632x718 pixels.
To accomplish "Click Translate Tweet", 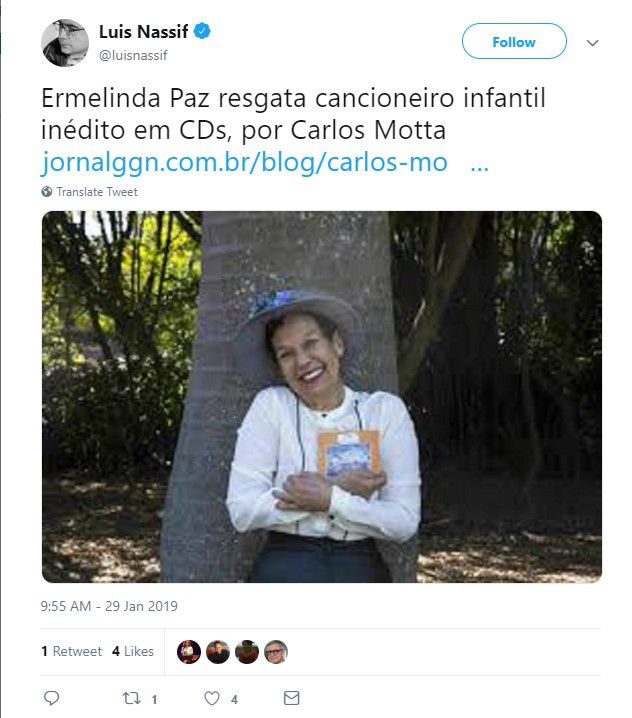I will click(x=97, y=192).
